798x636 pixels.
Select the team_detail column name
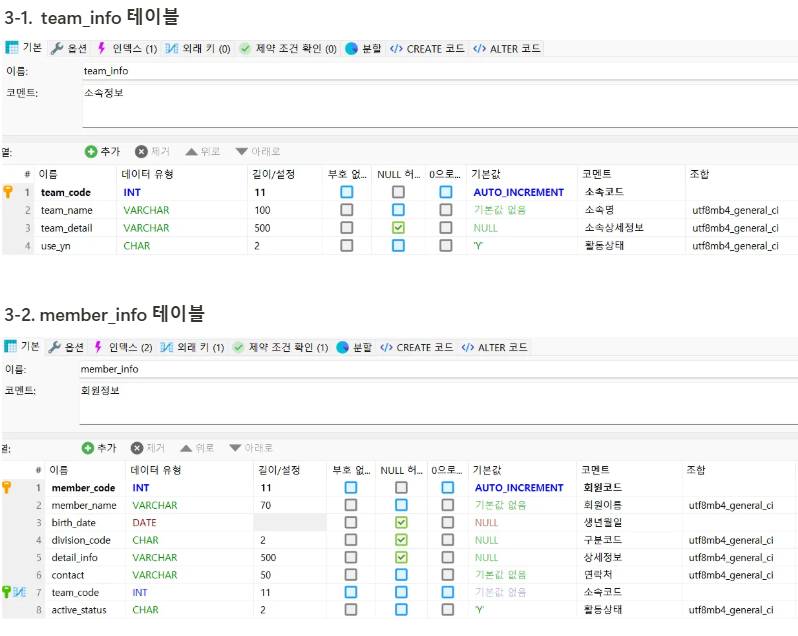pyautogui.click(x=67, y=228)
